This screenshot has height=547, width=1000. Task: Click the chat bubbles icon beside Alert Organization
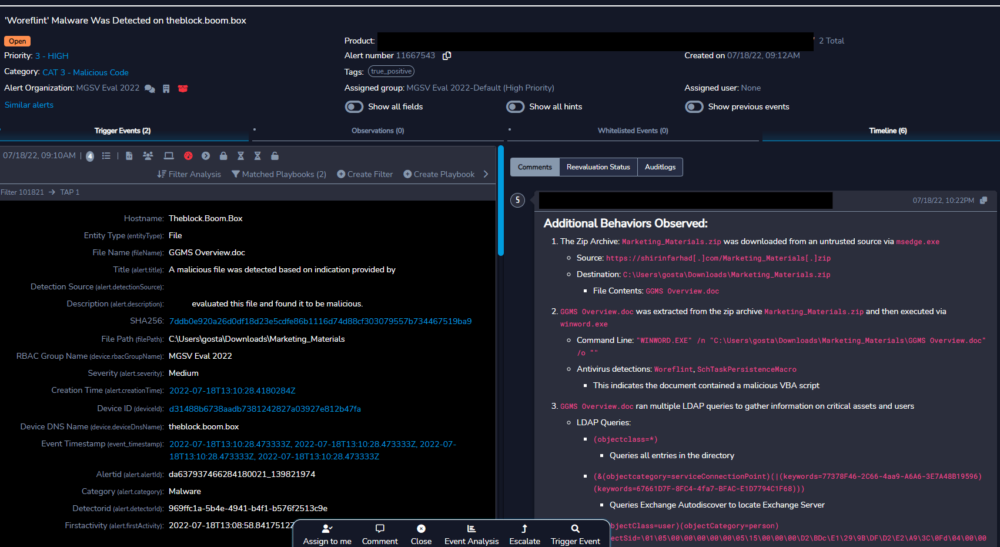coord(150,89)
